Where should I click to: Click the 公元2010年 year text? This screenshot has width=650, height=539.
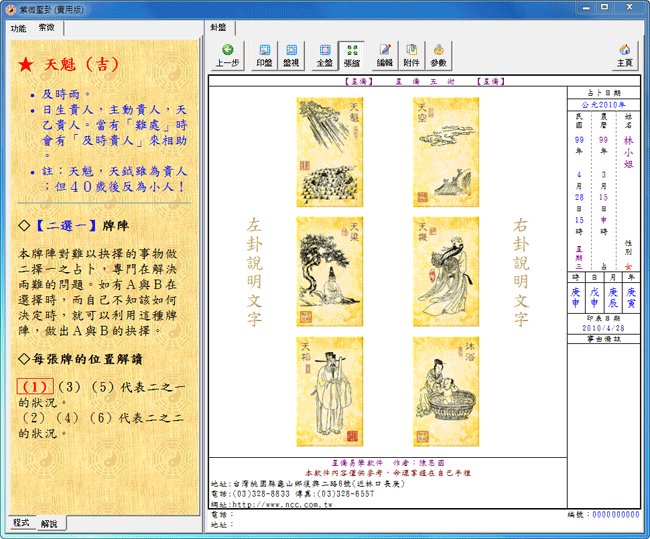[x=604, y=105]
